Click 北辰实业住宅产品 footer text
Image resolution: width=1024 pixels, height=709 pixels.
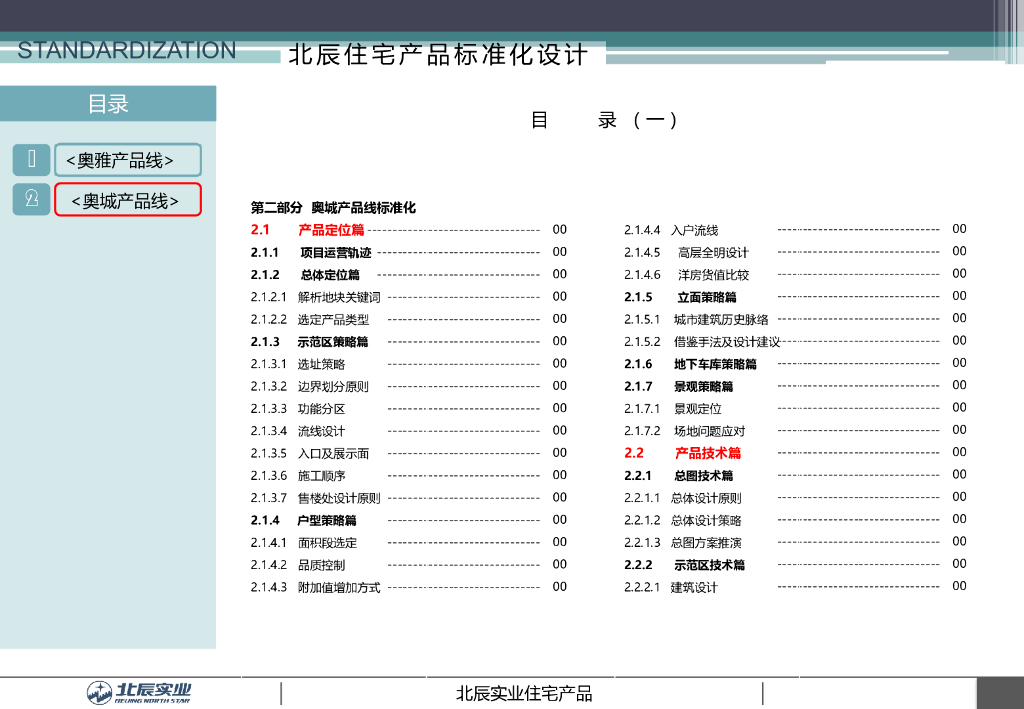coord(524,693)
